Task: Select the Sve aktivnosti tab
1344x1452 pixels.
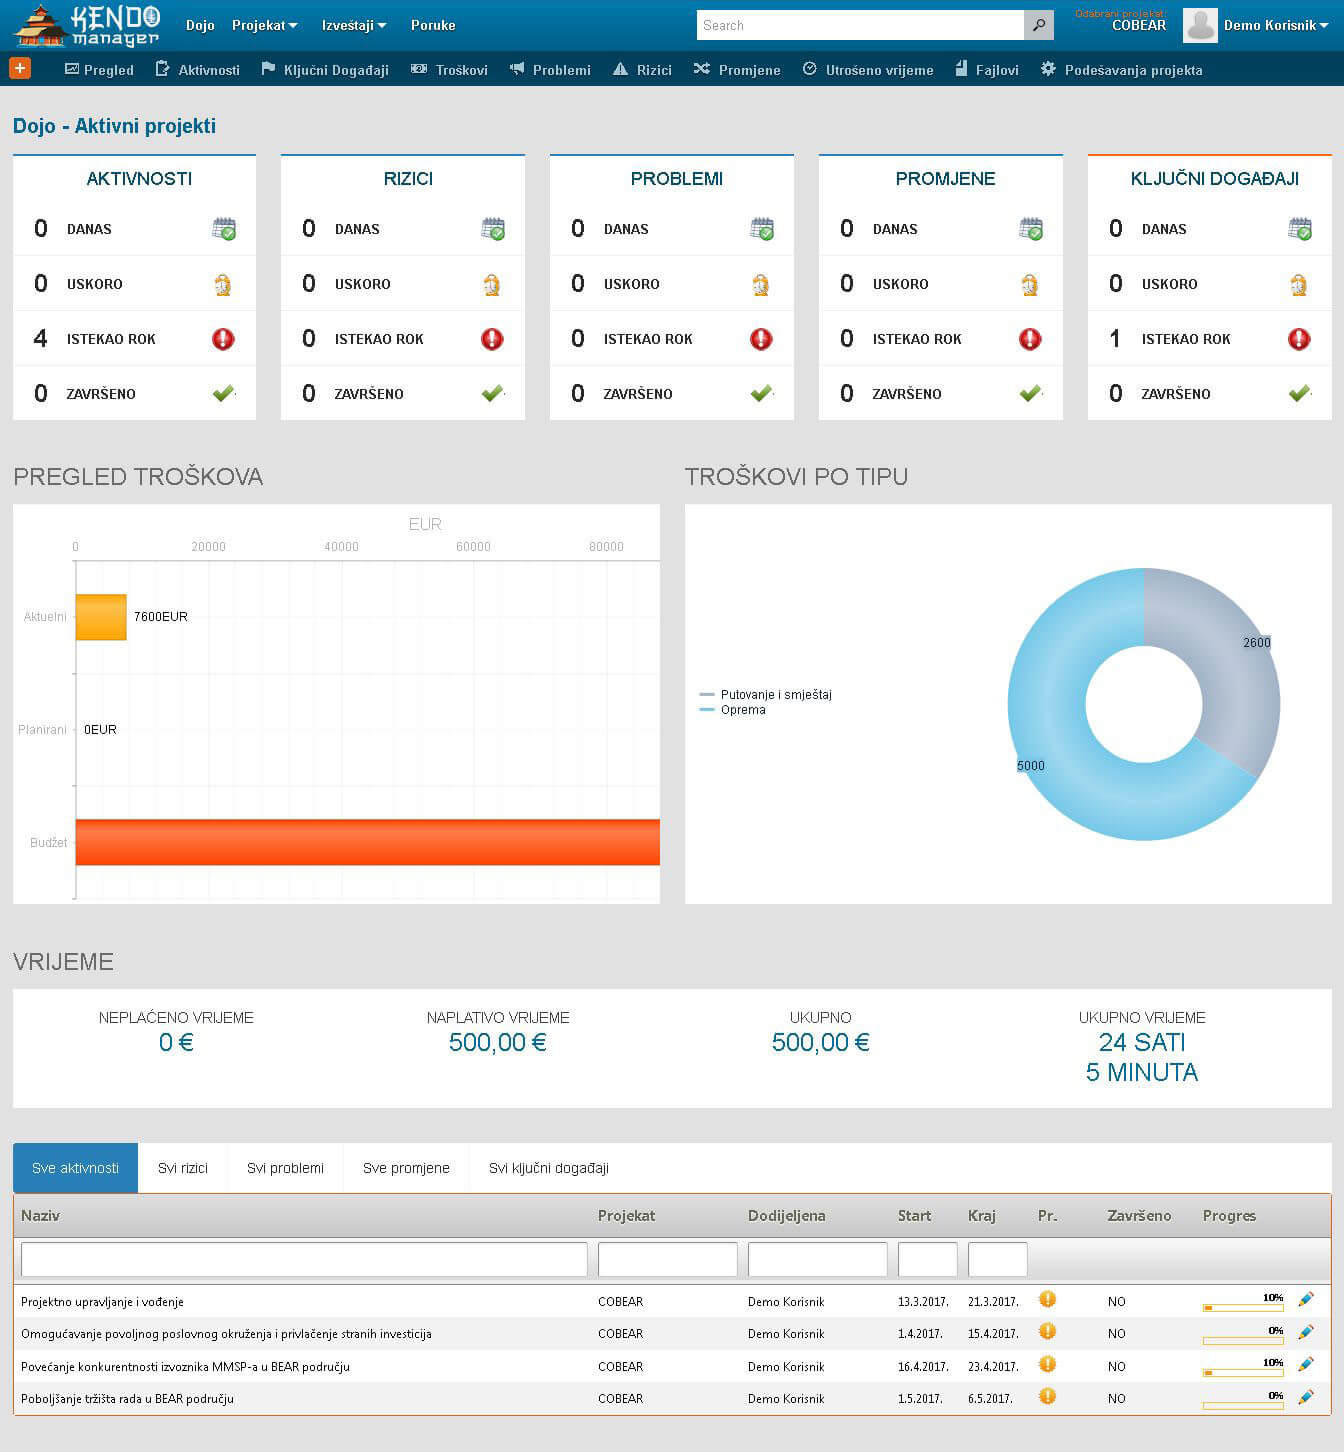Action: 75,1168
